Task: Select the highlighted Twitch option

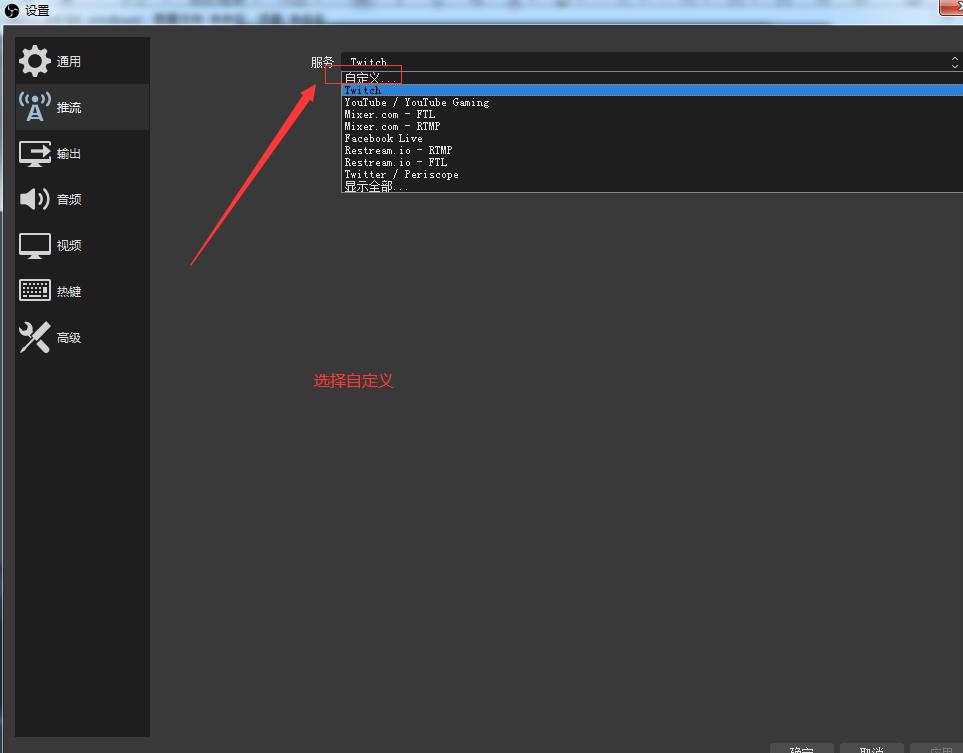Action: pos(363,90)
